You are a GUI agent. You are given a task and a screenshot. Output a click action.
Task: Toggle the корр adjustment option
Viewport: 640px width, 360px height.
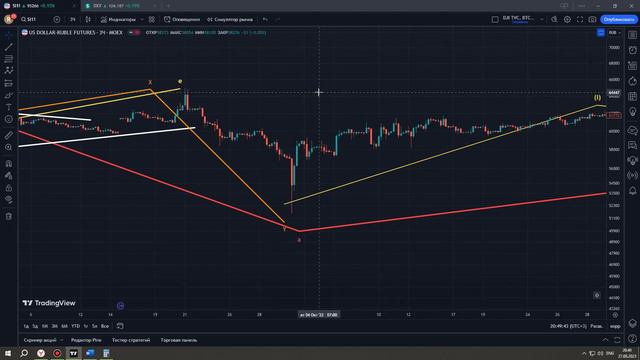tap(615, 326)
